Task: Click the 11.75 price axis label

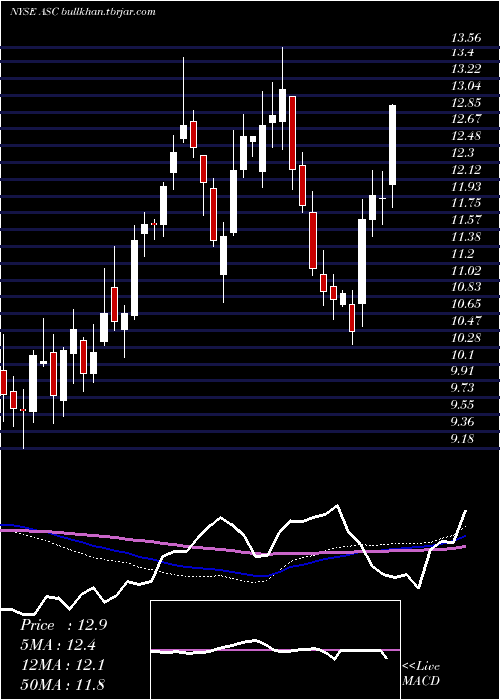Action: coord(466,203)
